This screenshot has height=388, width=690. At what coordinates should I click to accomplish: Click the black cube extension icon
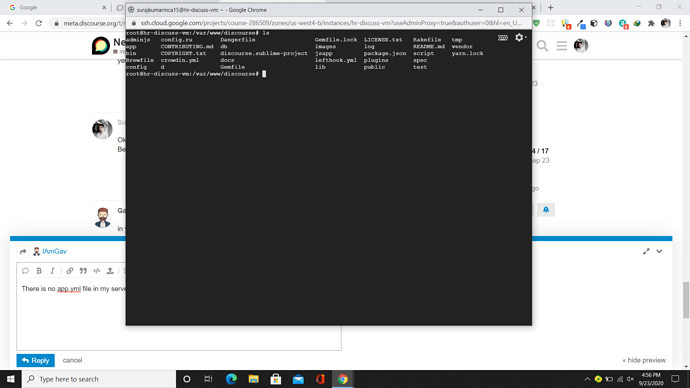pos(594,23)
